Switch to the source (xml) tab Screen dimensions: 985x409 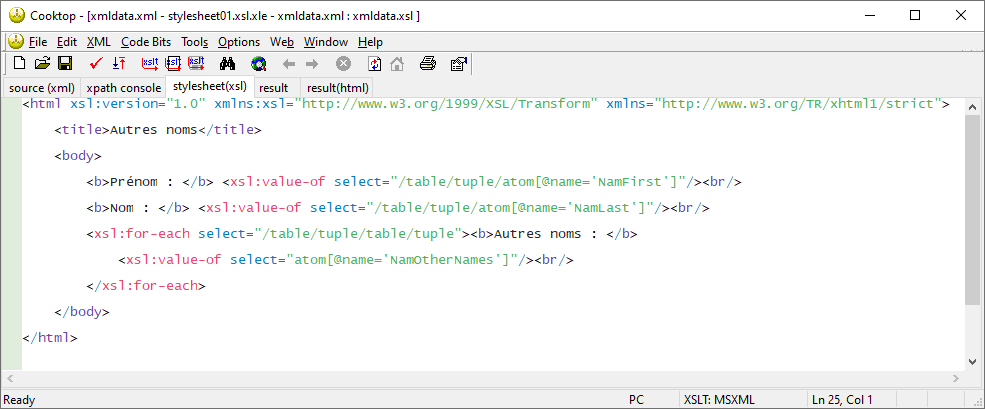pyautogui.click(x=41, y=88)
